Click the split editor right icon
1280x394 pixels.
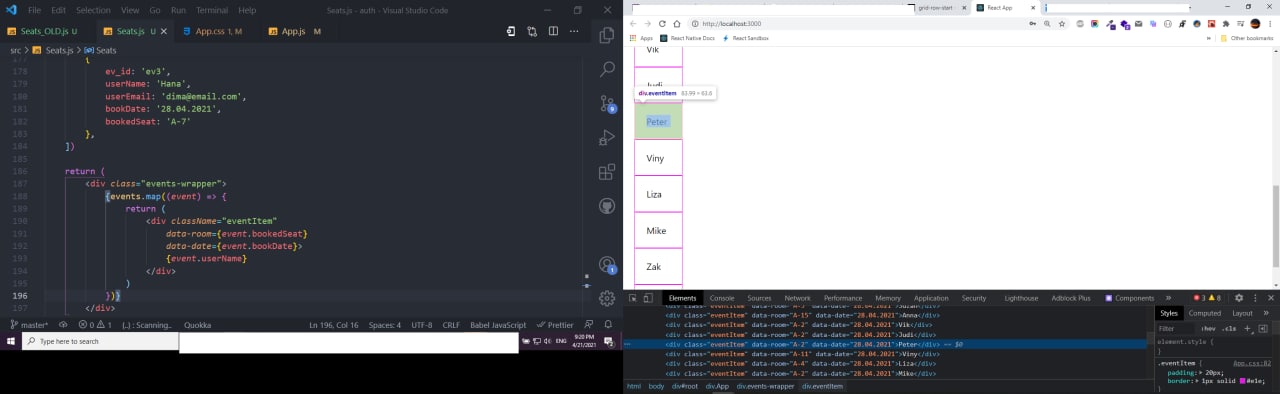coord(553,32)
